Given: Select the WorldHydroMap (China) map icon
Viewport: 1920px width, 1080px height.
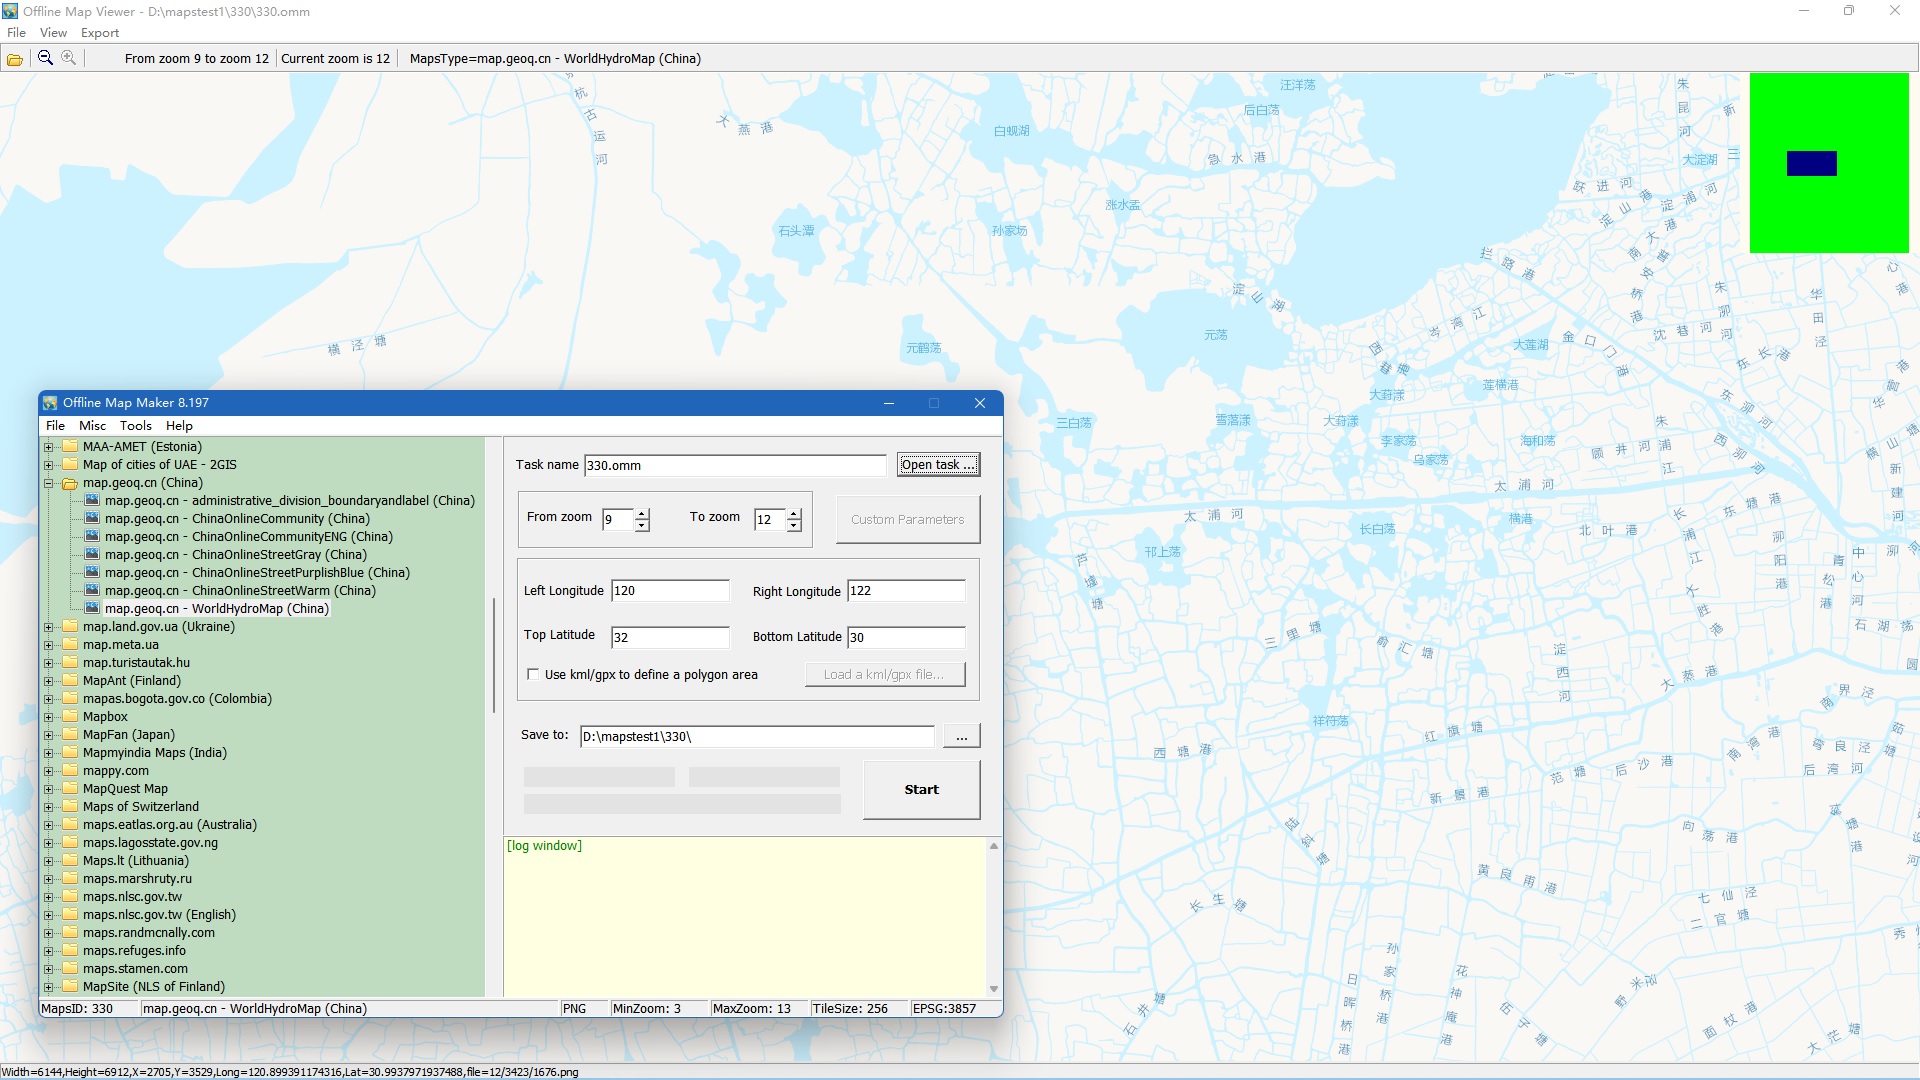Looking at the screenshot, I should pos(92,608).
